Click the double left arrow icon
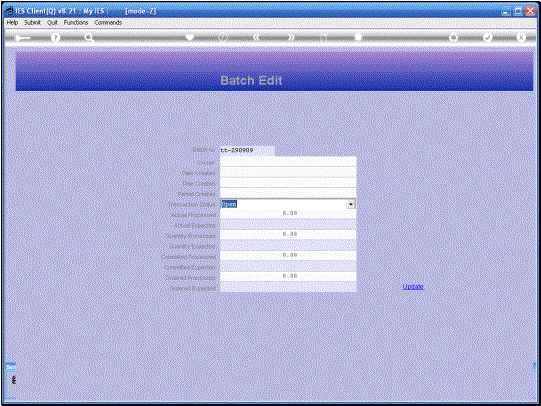The width and height of the screenshot is (541, 406). 256,37
